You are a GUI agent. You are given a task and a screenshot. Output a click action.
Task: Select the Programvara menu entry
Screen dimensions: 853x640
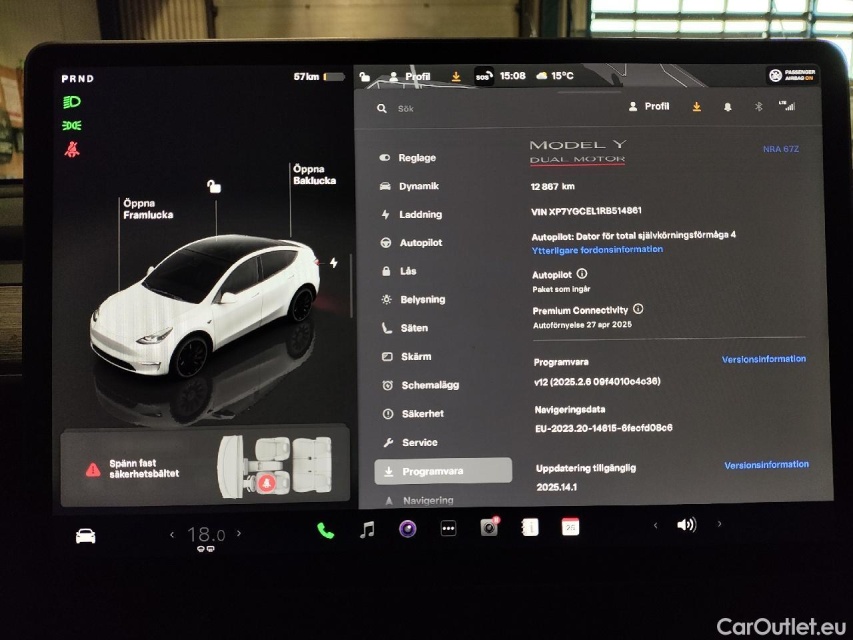point(443,471)
